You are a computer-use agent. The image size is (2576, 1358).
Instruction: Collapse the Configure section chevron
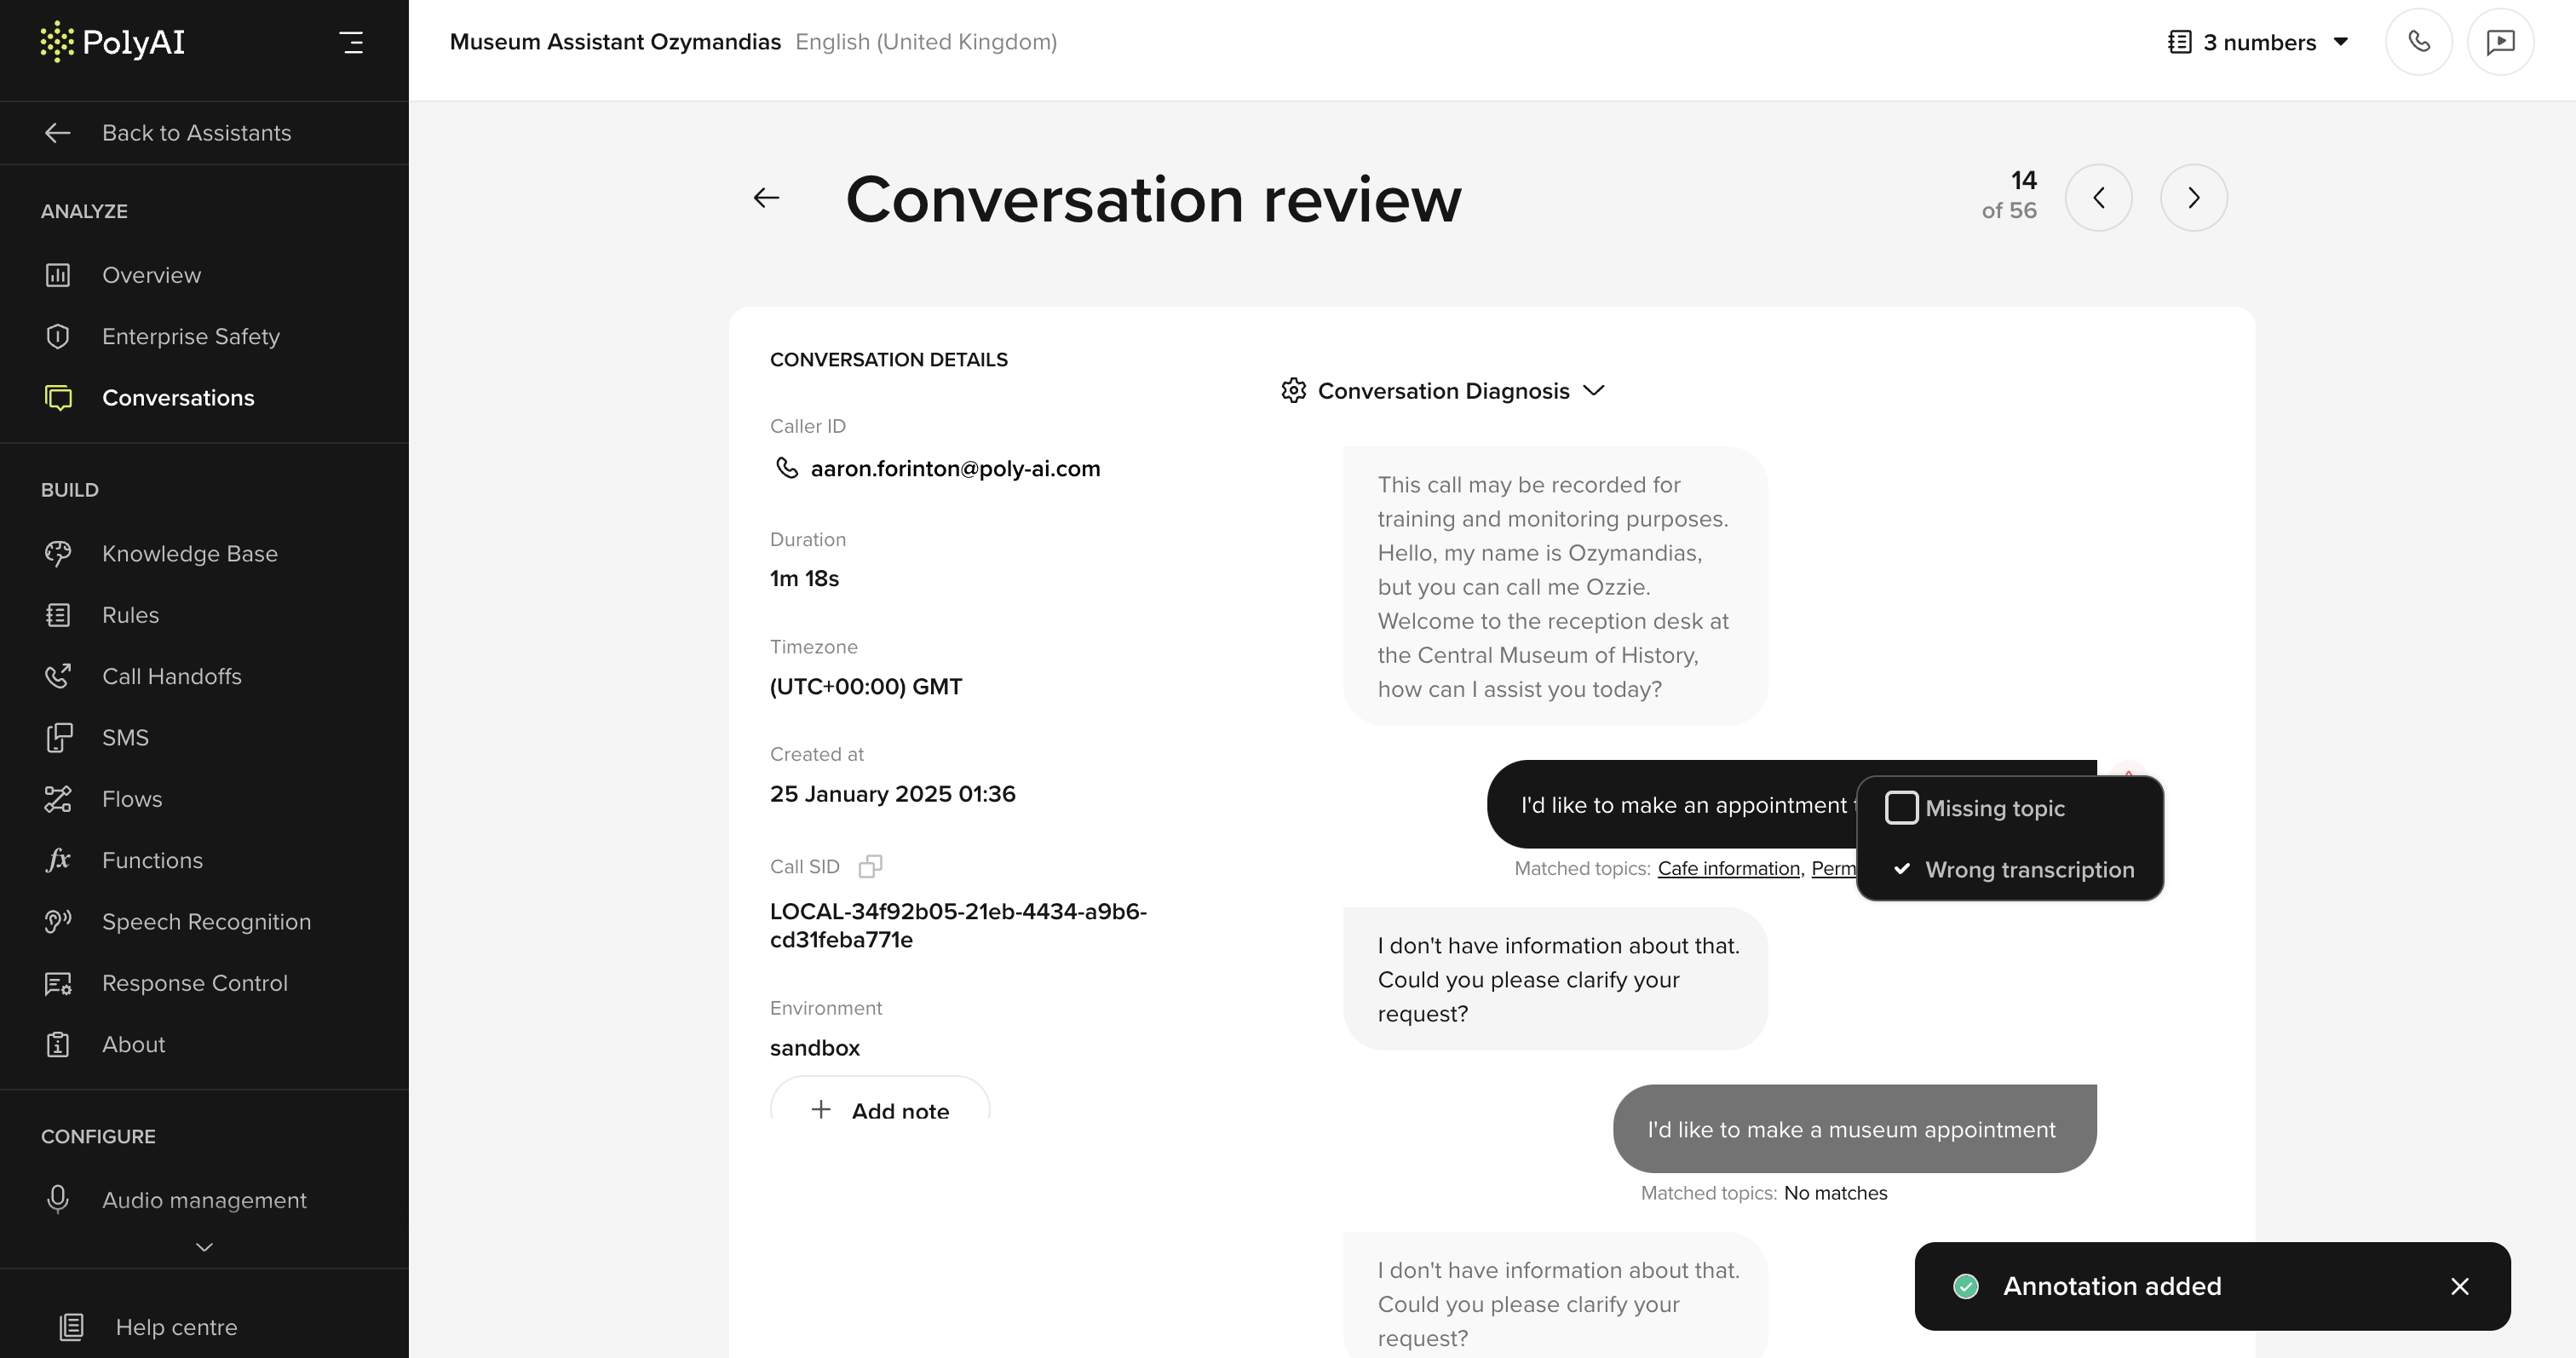click(204, 1246)
